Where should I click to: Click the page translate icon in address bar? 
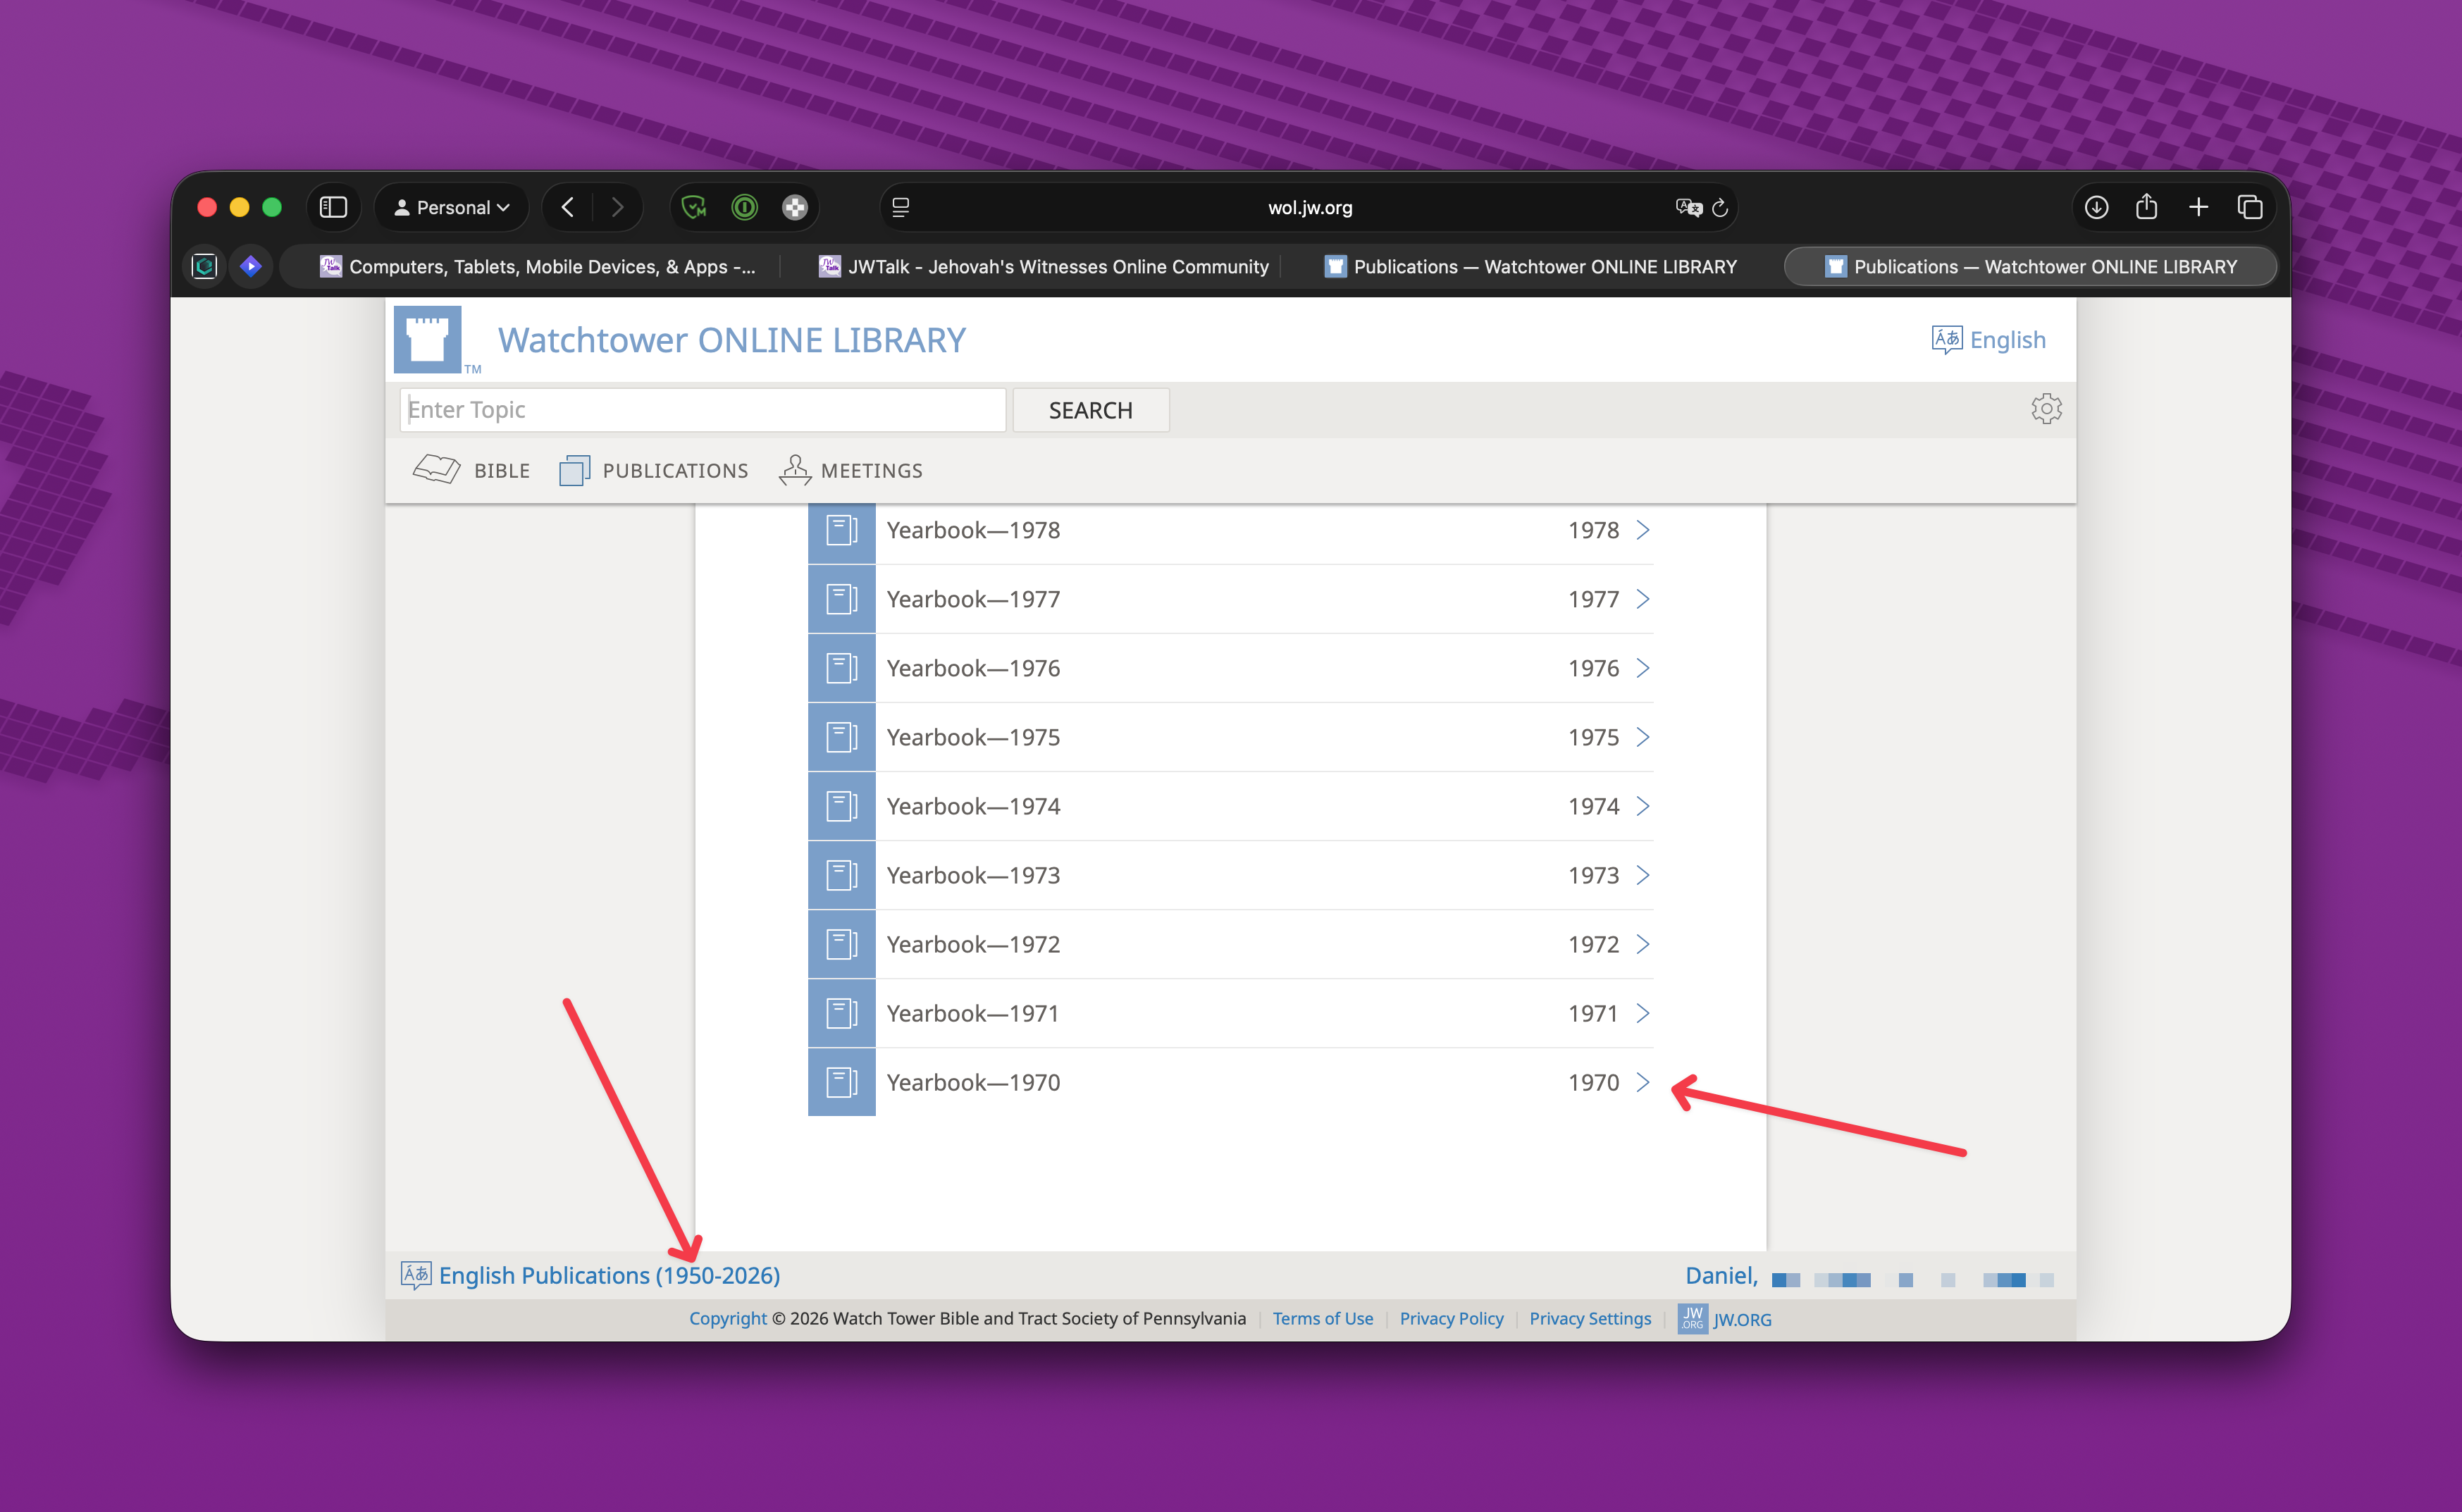1688,207
